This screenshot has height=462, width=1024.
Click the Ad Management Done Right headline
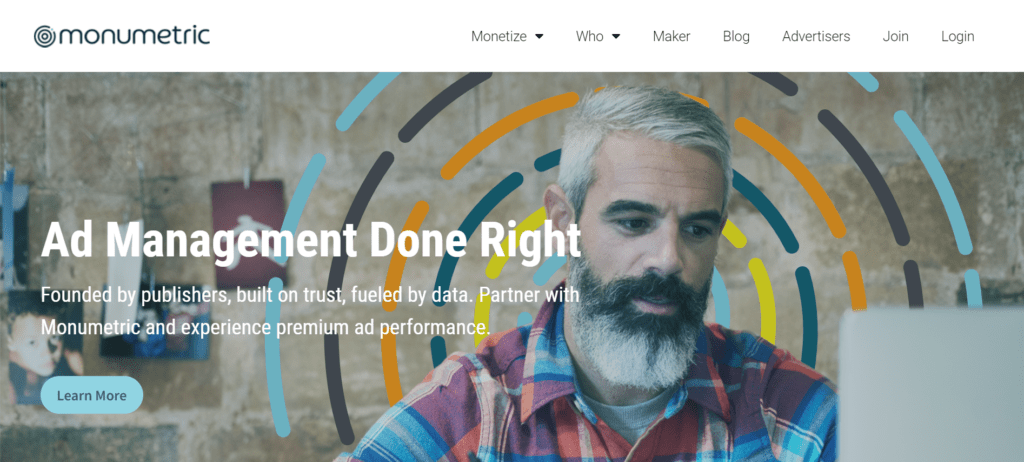point(311,240)
